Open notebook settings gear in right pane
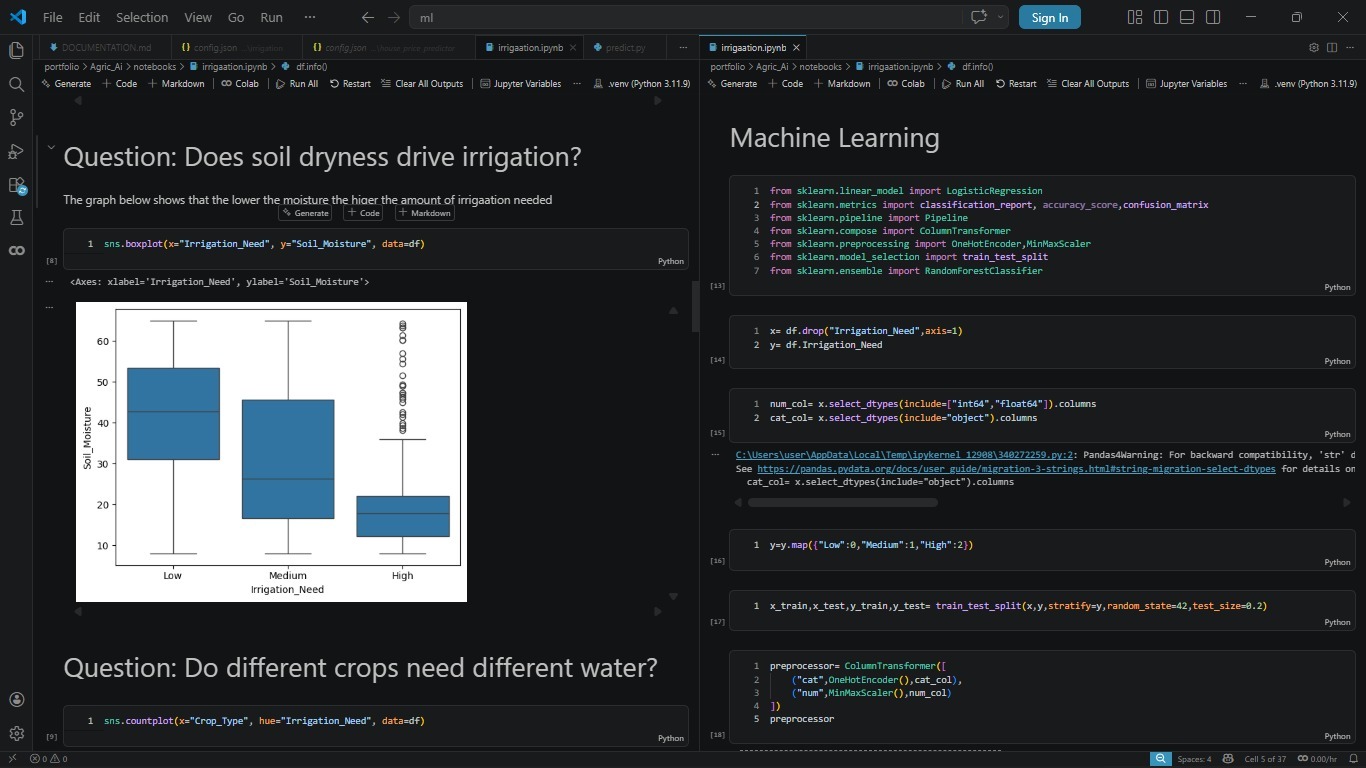The width and height of the screenshot is (1366, 768). (x=1314, y=47)
